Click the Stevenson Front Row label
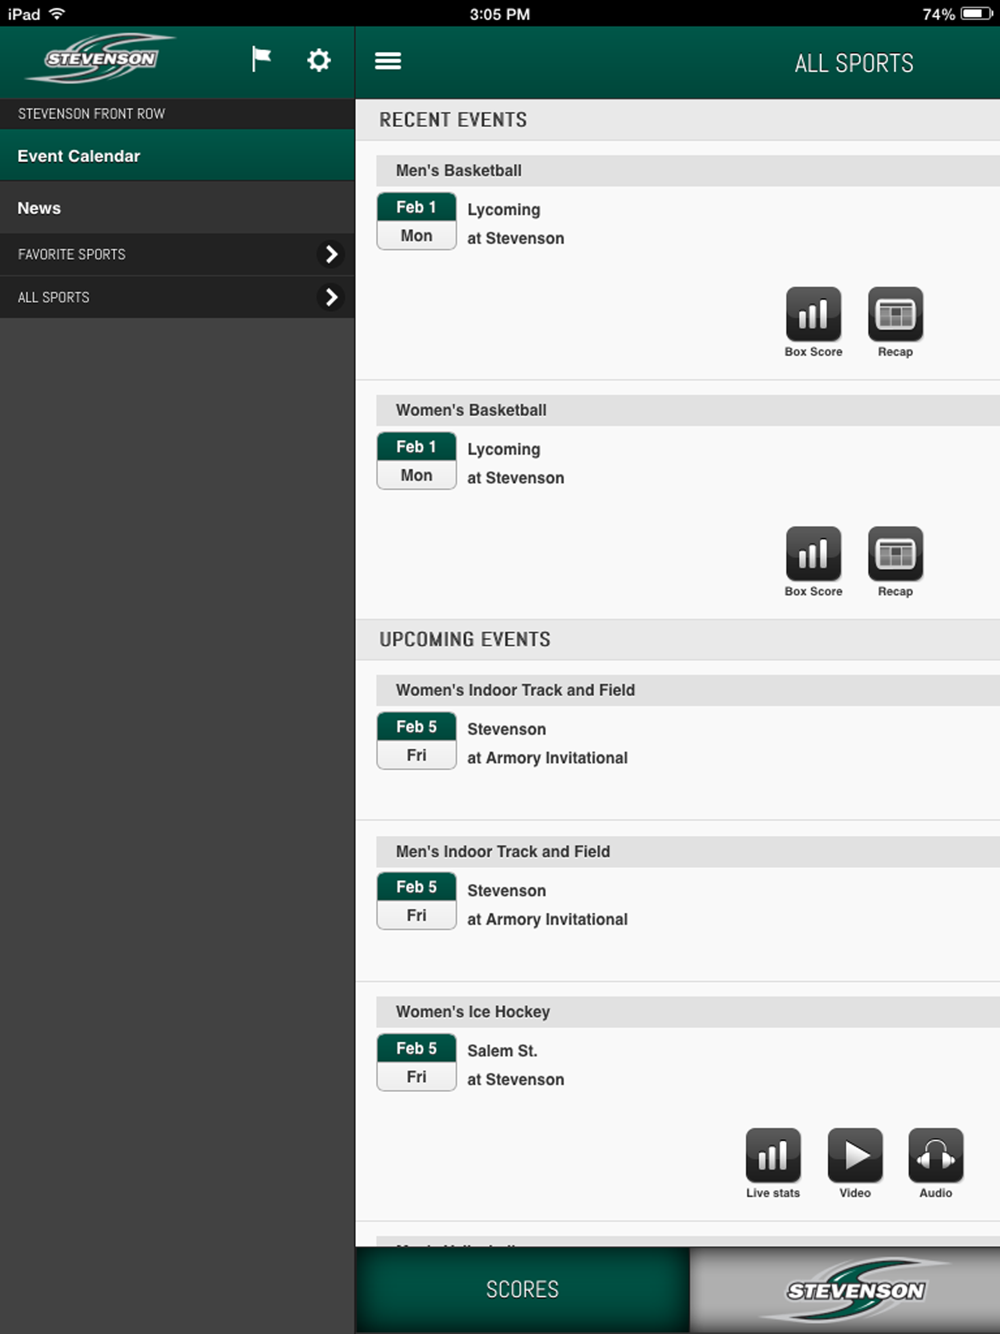The image size is (1000, 1334). [91, 114]
